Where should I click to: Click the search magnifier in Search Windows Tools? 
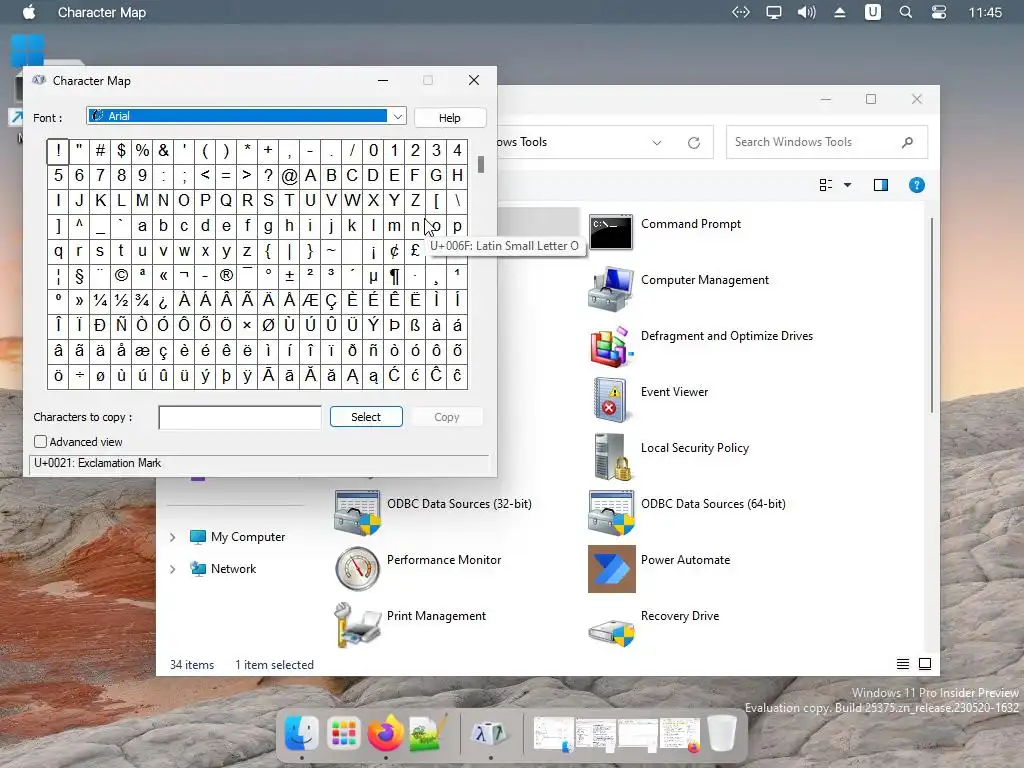pyautogui.click(x=907, y=142)
